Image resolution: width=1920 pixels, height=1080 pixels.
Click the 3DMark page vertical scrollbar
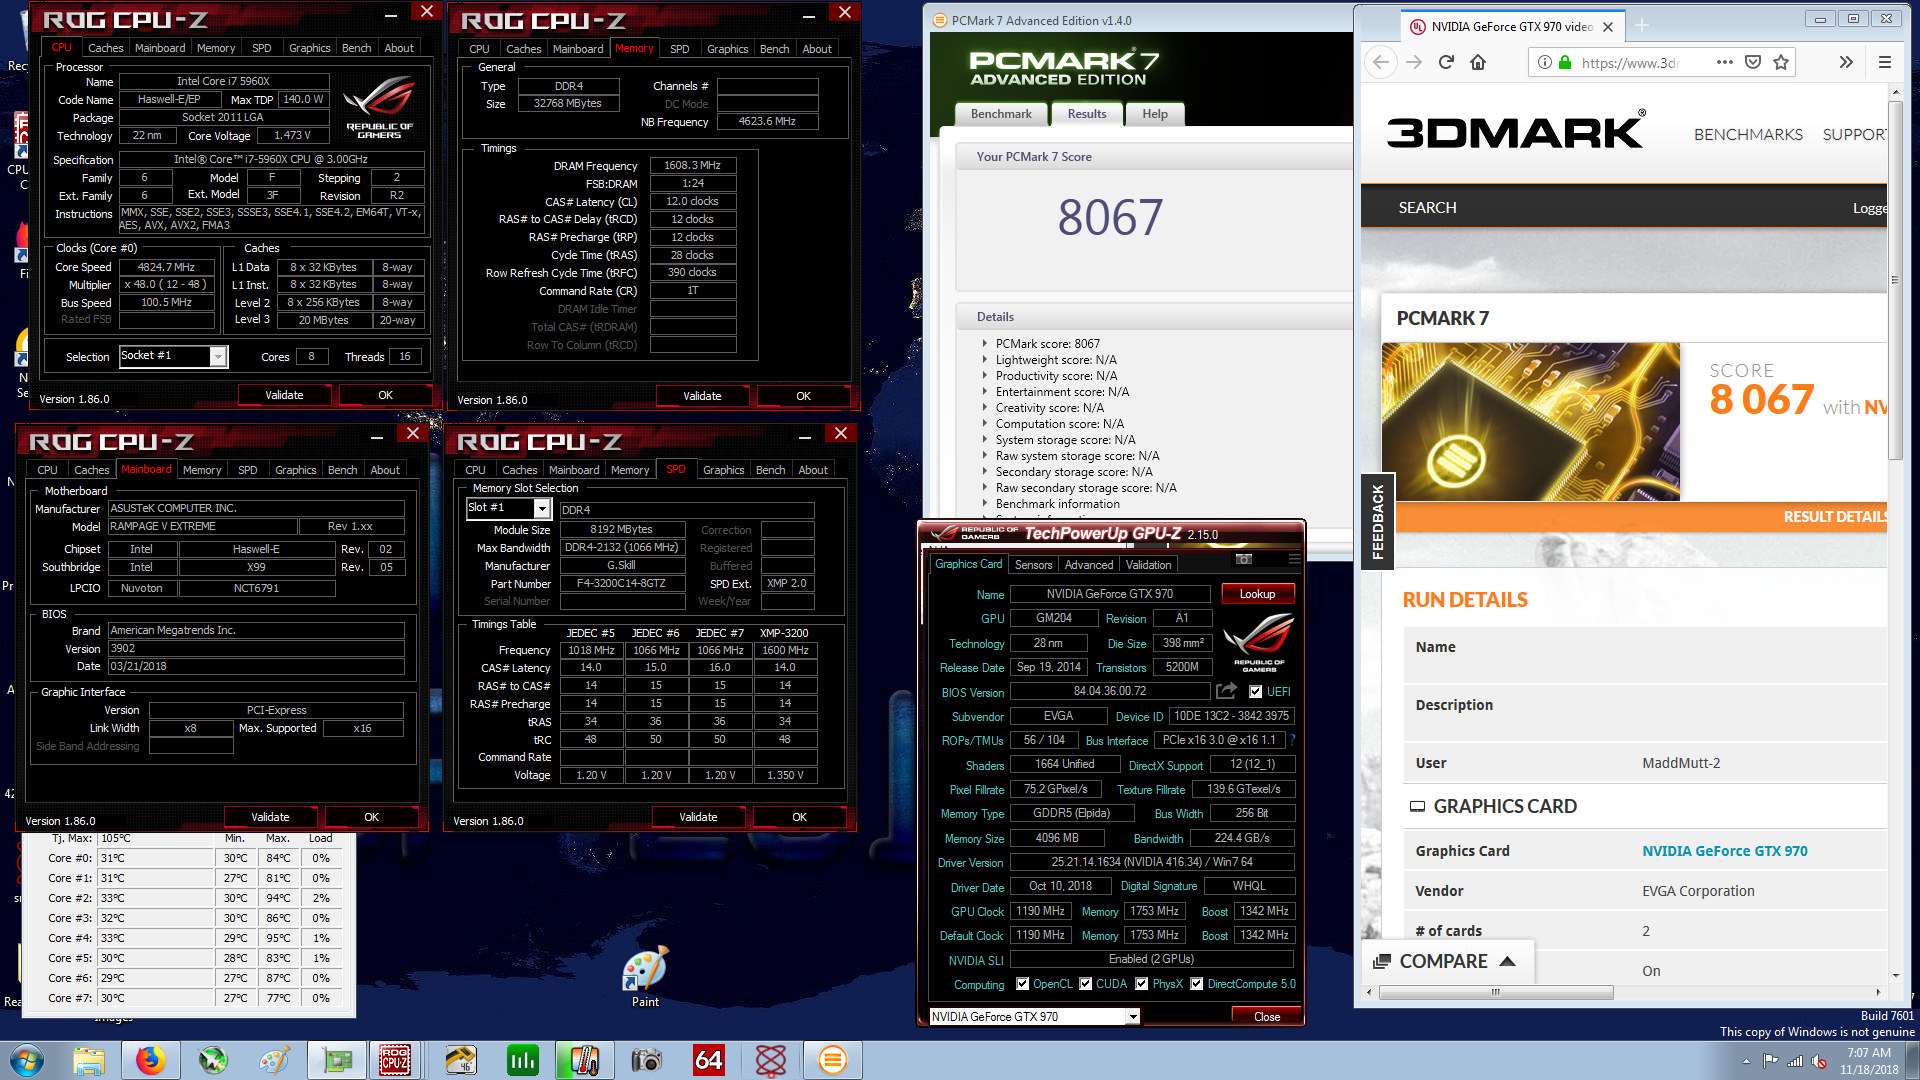click(x=1894, y=280)
